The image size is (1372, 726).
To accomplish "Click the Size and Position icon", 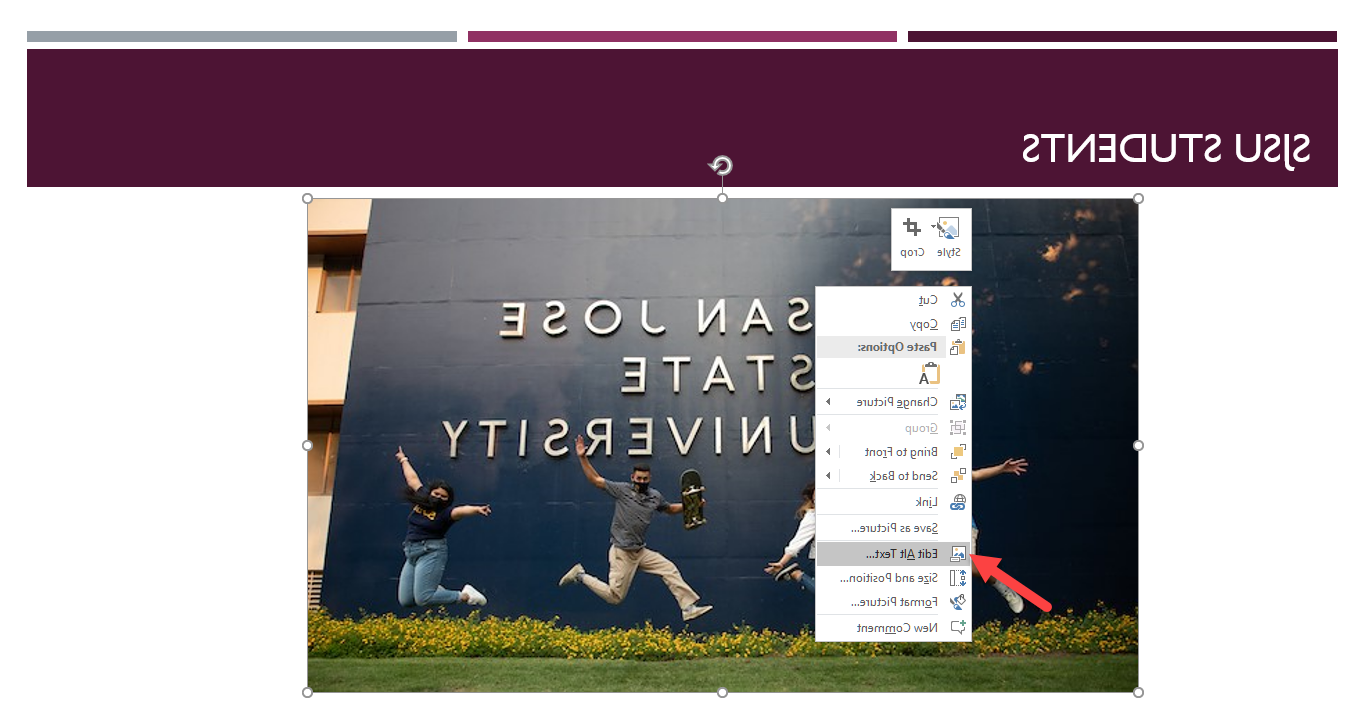I will pyautogui.click(x=958, y=578).
